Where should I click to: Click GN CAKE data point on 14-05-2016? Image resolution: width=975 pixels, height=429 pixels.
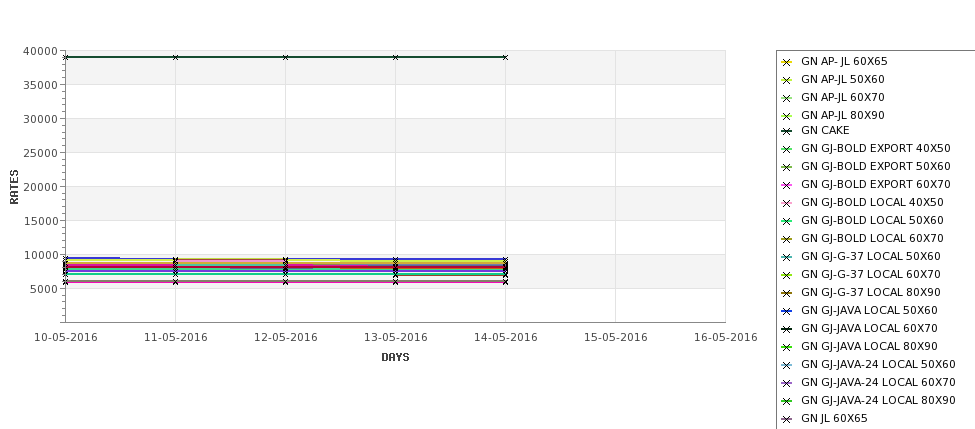point(506,57)
